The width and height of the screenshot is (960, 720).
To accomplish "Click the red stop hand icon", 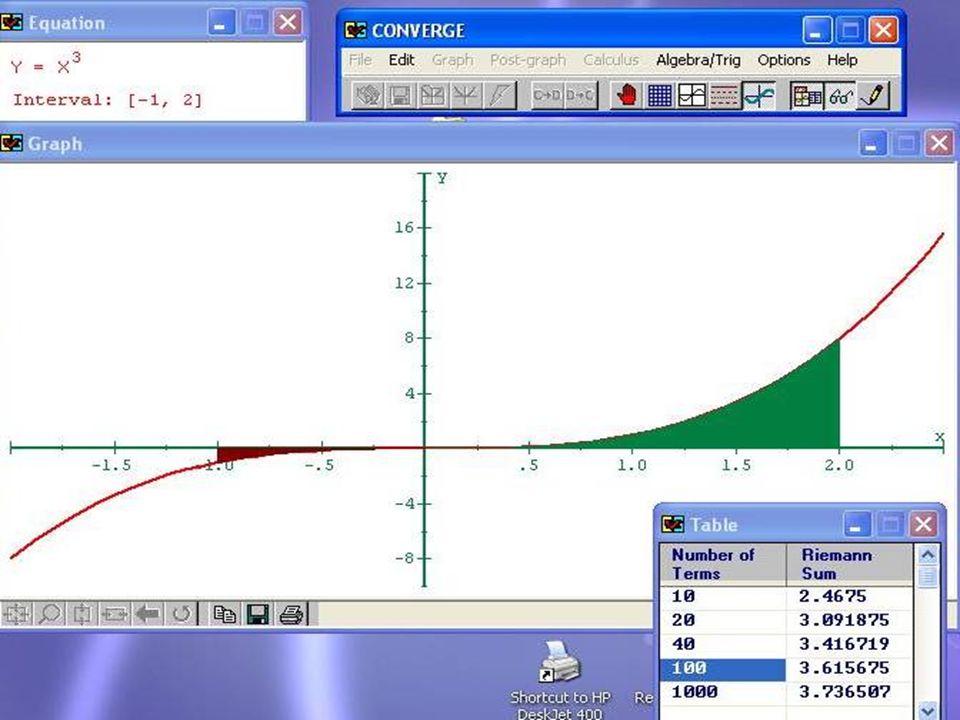I will tap(628, 96).
